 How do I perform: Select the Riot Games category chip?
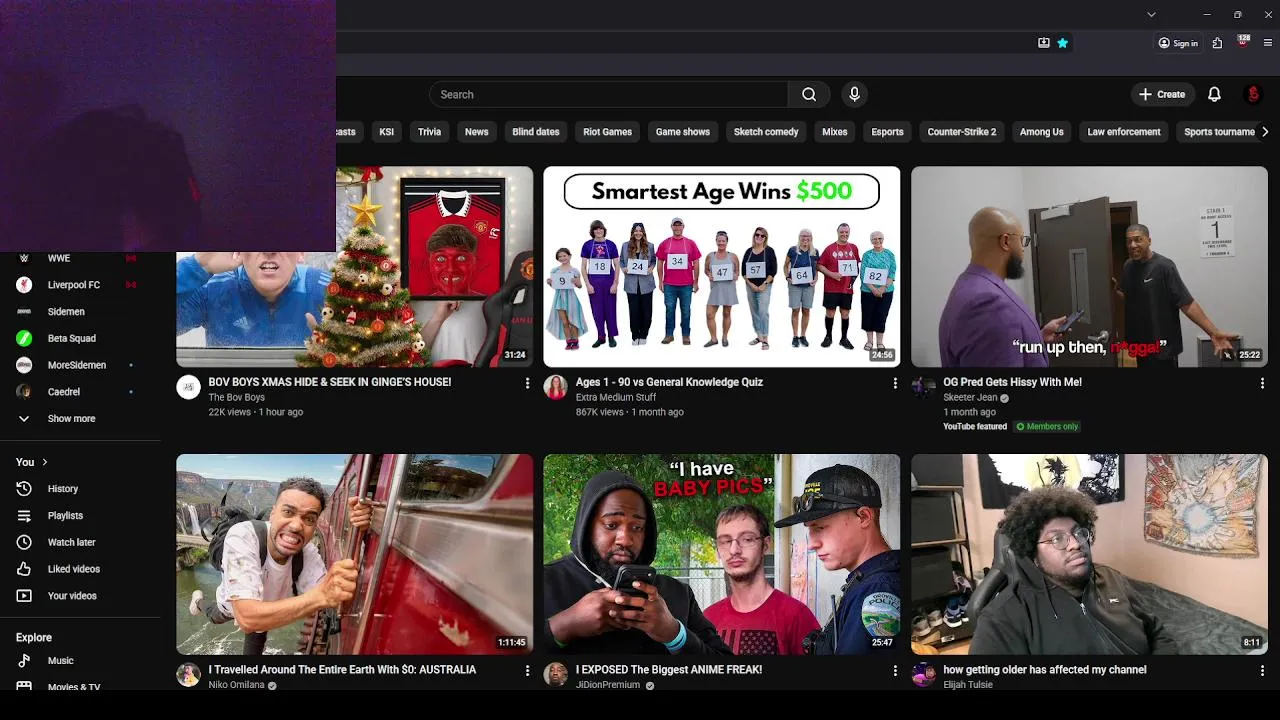608,132
